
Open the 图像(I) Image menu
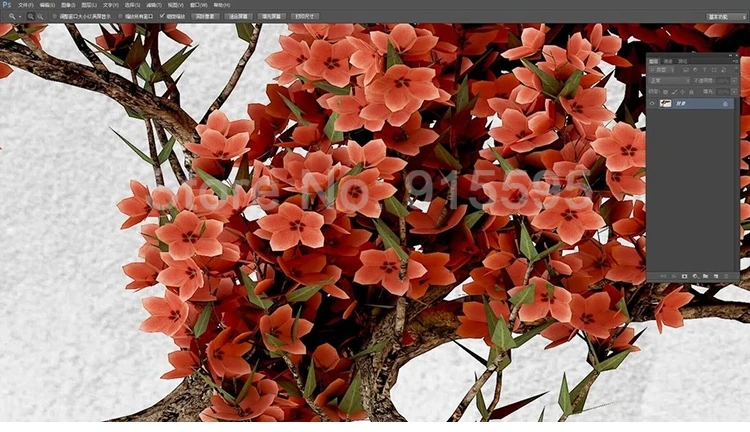click(x=68, y=5)
